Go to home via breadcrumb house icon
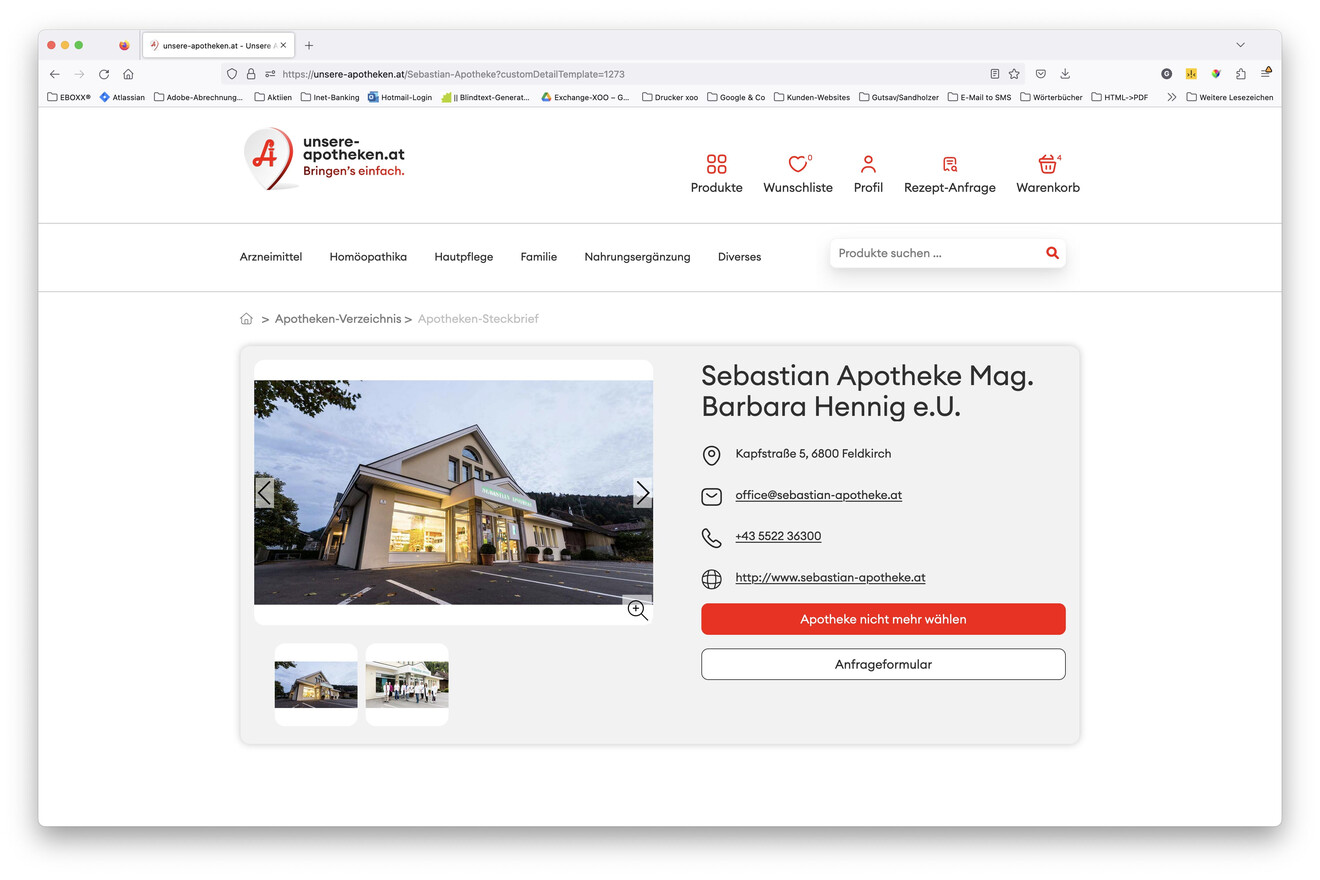Viewport: 1320px width, 880px height. coord(246,319)
